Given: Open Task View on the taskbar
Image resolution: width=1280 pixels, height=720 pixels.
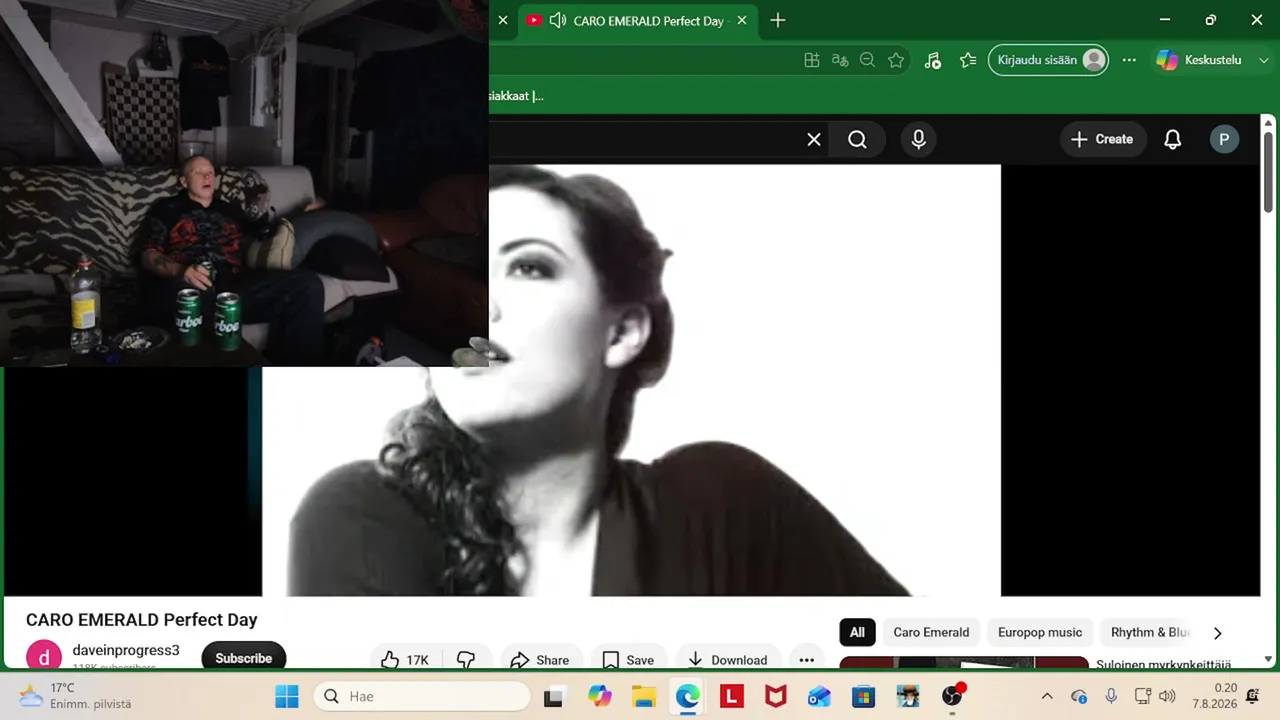Looking at the screenshot, I should click(553, 696).
